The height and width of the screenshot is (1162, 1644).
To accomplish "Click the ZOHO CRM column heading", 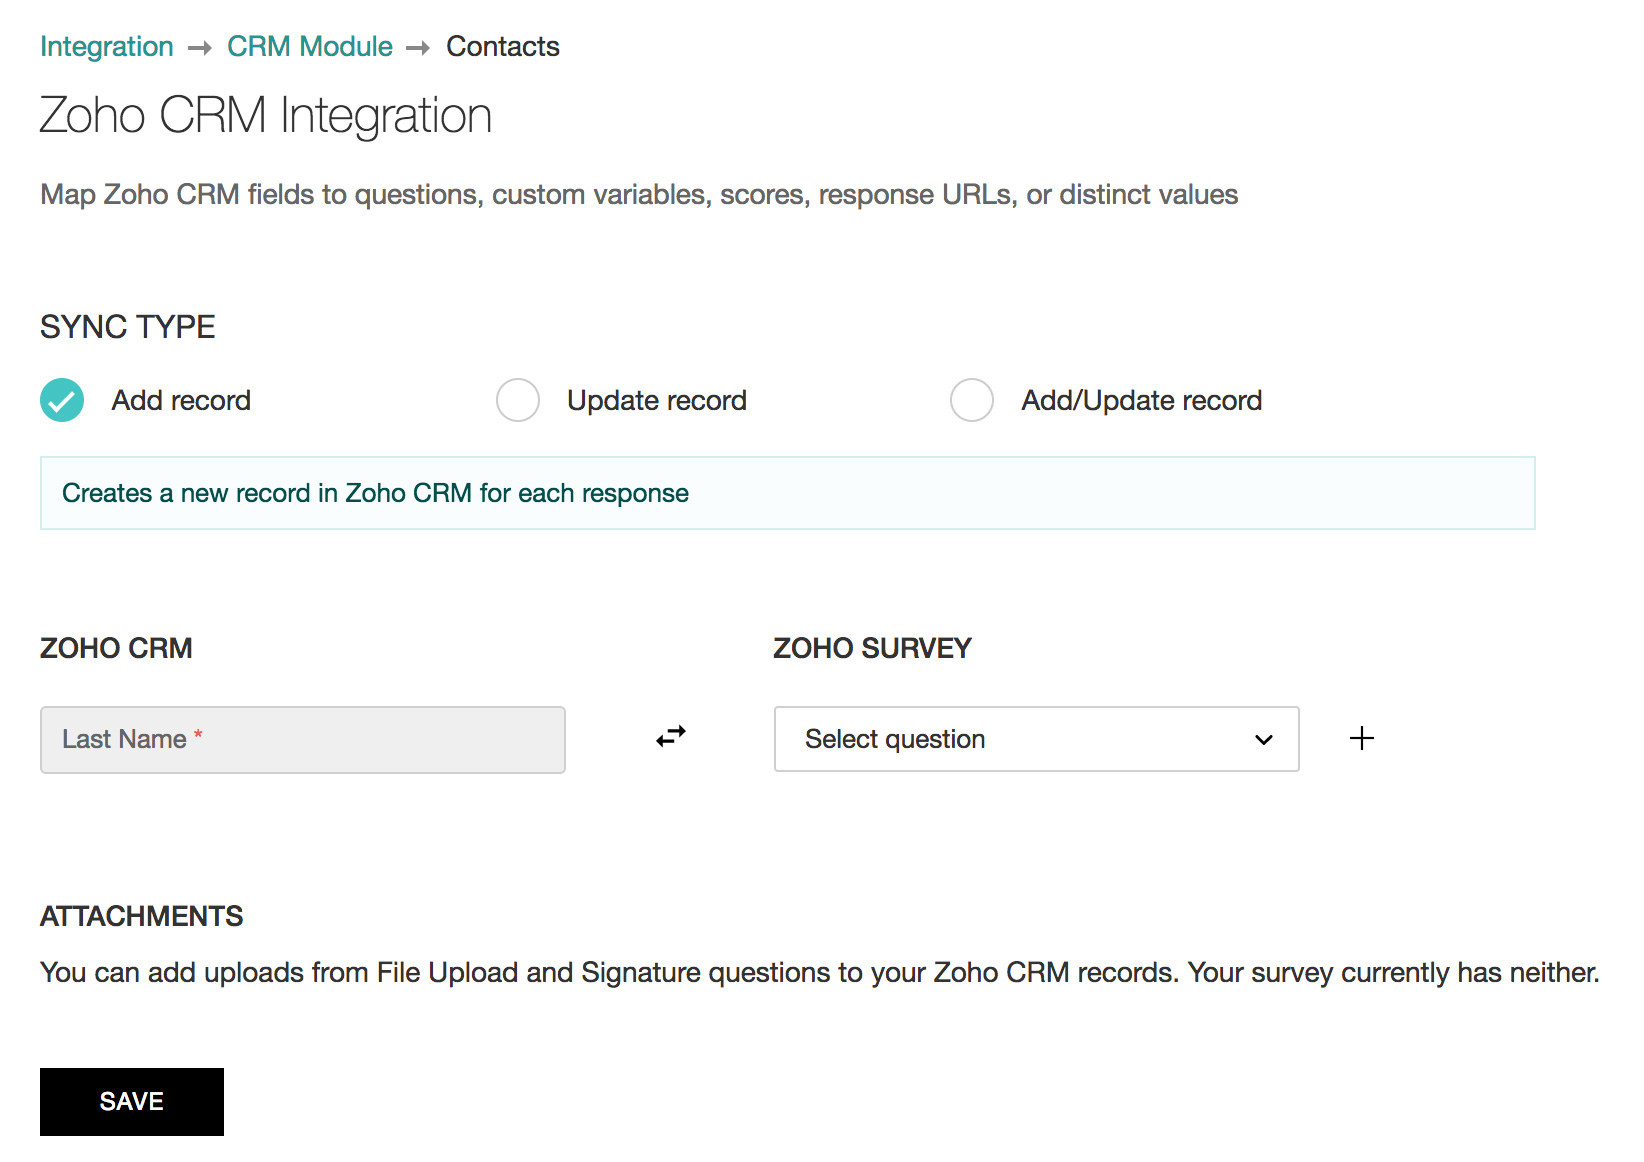I will (116, 648).
